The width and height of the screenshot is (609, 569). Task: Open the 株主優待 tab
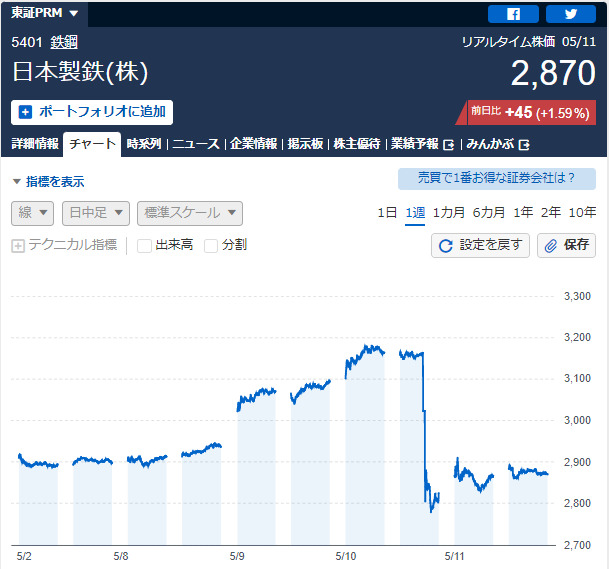(357, 144)
